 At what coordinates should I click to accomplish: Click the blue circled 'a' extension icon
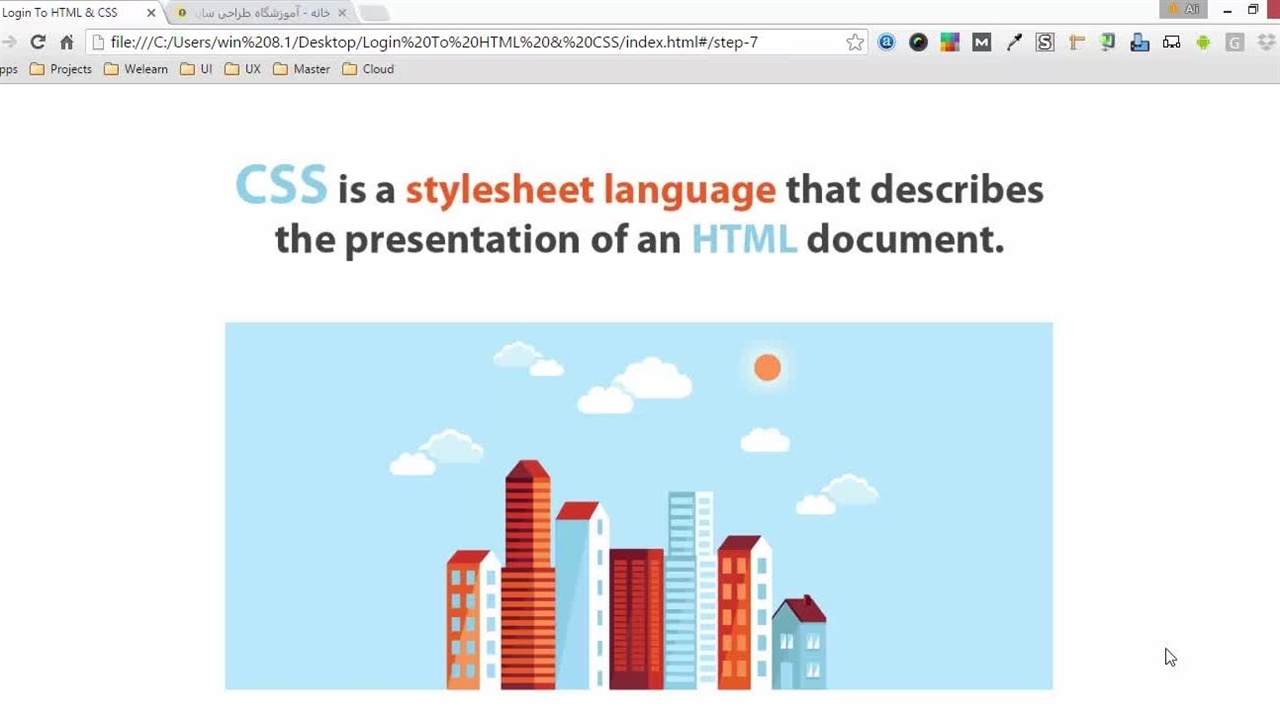click(886, 42)
